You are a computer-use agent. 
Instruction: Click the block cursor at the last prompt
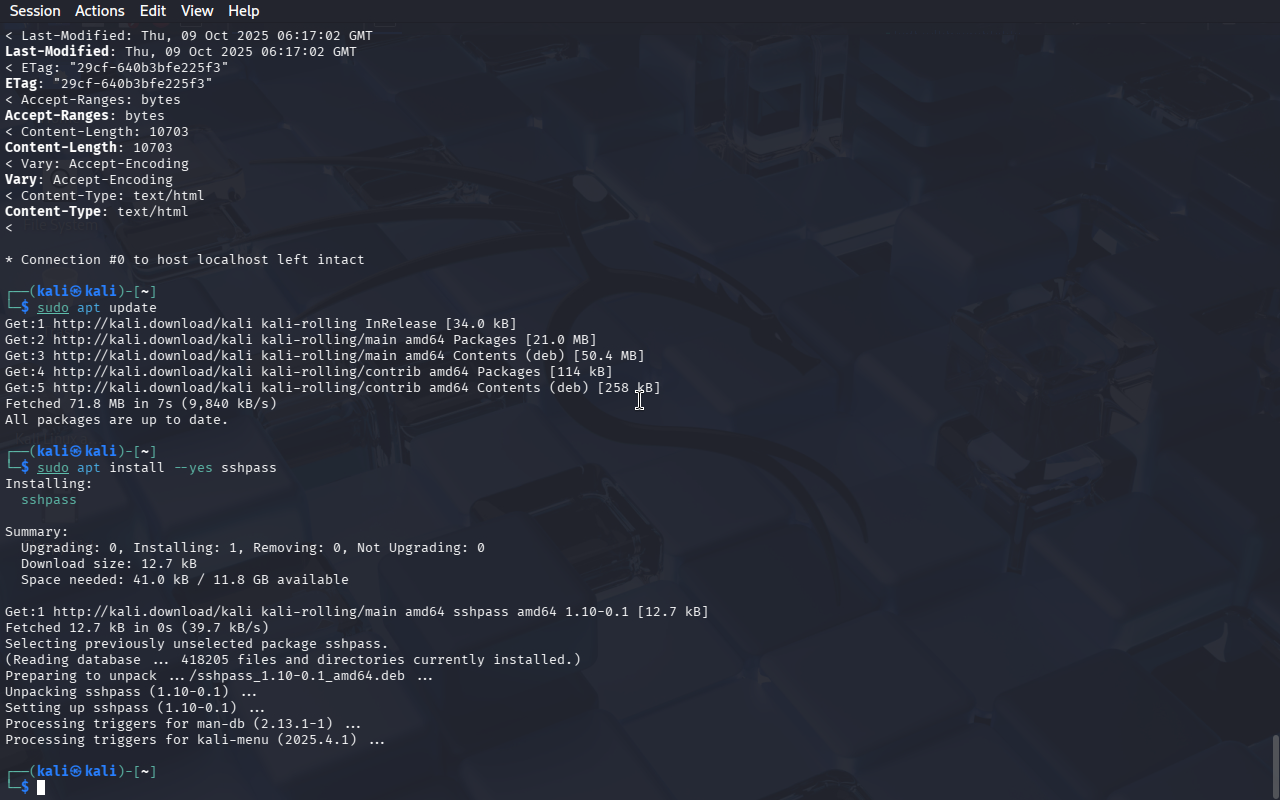click(x=41, y=788)
